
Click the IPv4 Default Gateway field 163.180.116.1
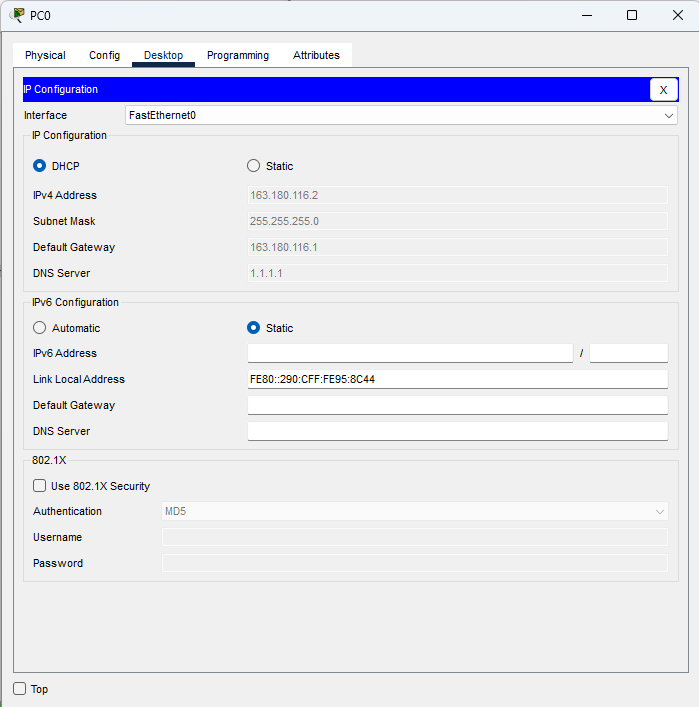(457, 247)
